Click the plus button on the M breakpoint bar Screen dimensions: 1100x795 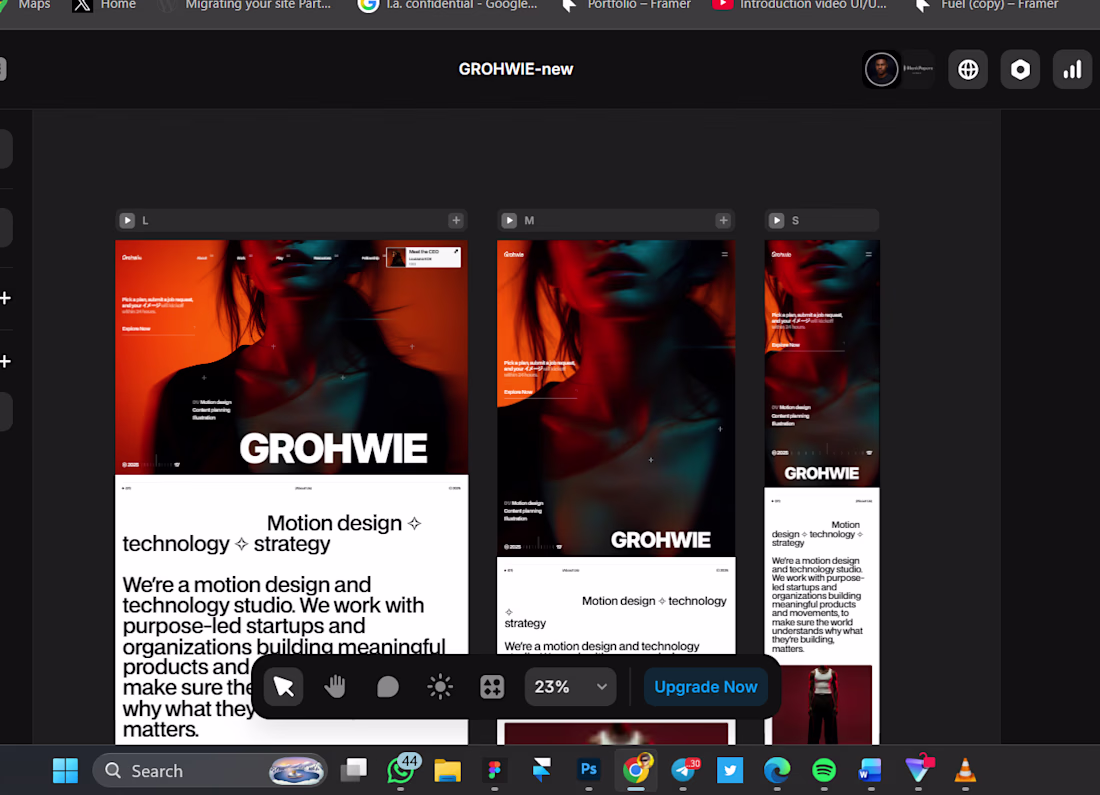(723, 220)
